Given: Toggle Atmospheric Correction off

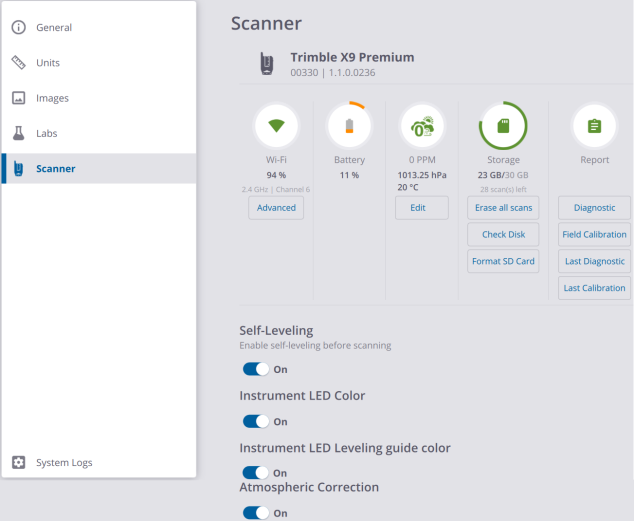Looking at the screenshot, I should (257, 513).
